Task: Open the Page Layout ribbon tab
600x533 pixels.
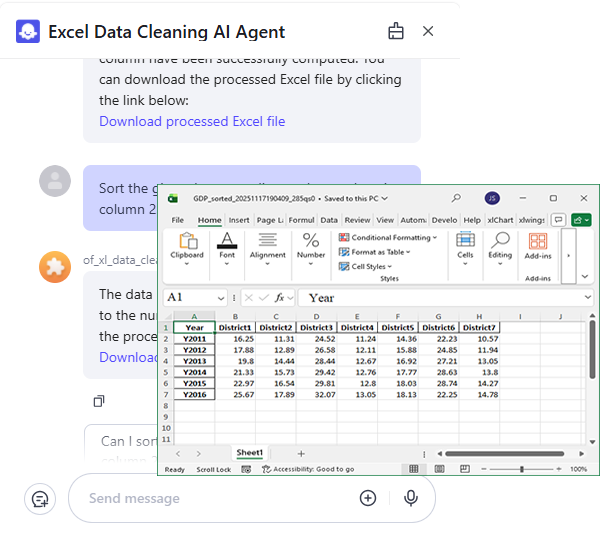Action: click(x=270, y=220)
